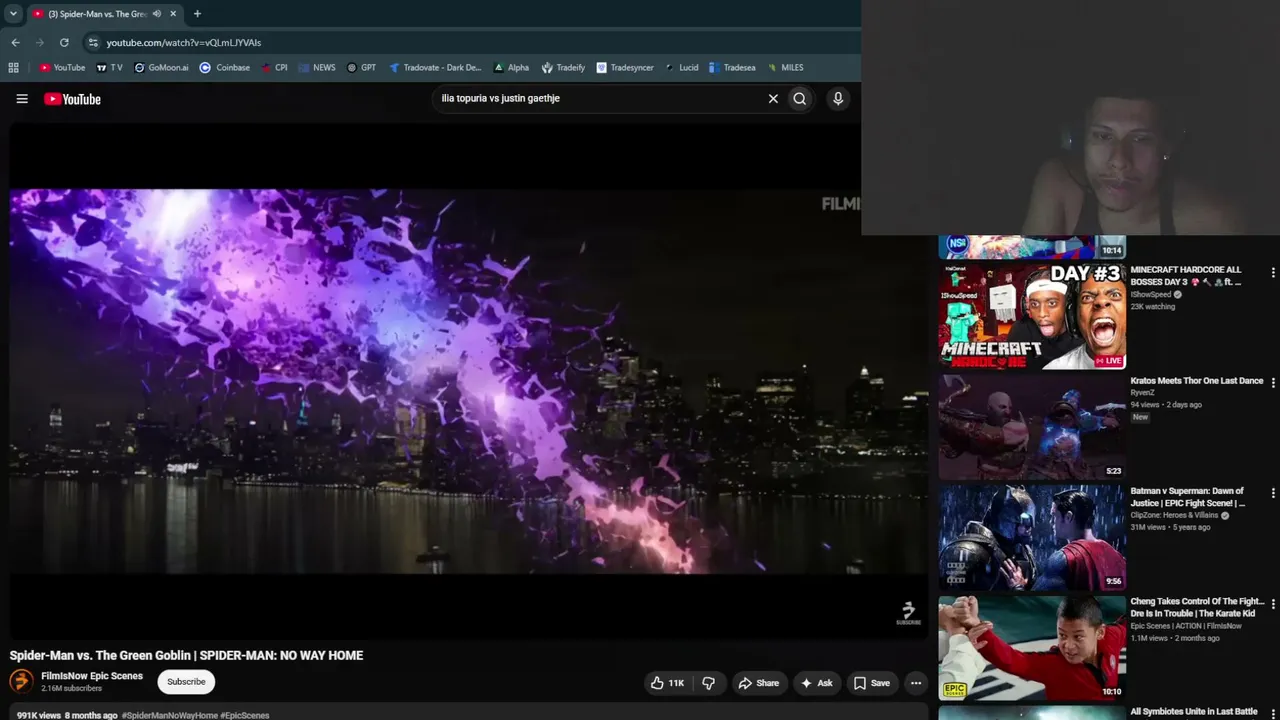Open the MILES bookmark
This screenshot has height=720, width=1280.
click(785, 68)
